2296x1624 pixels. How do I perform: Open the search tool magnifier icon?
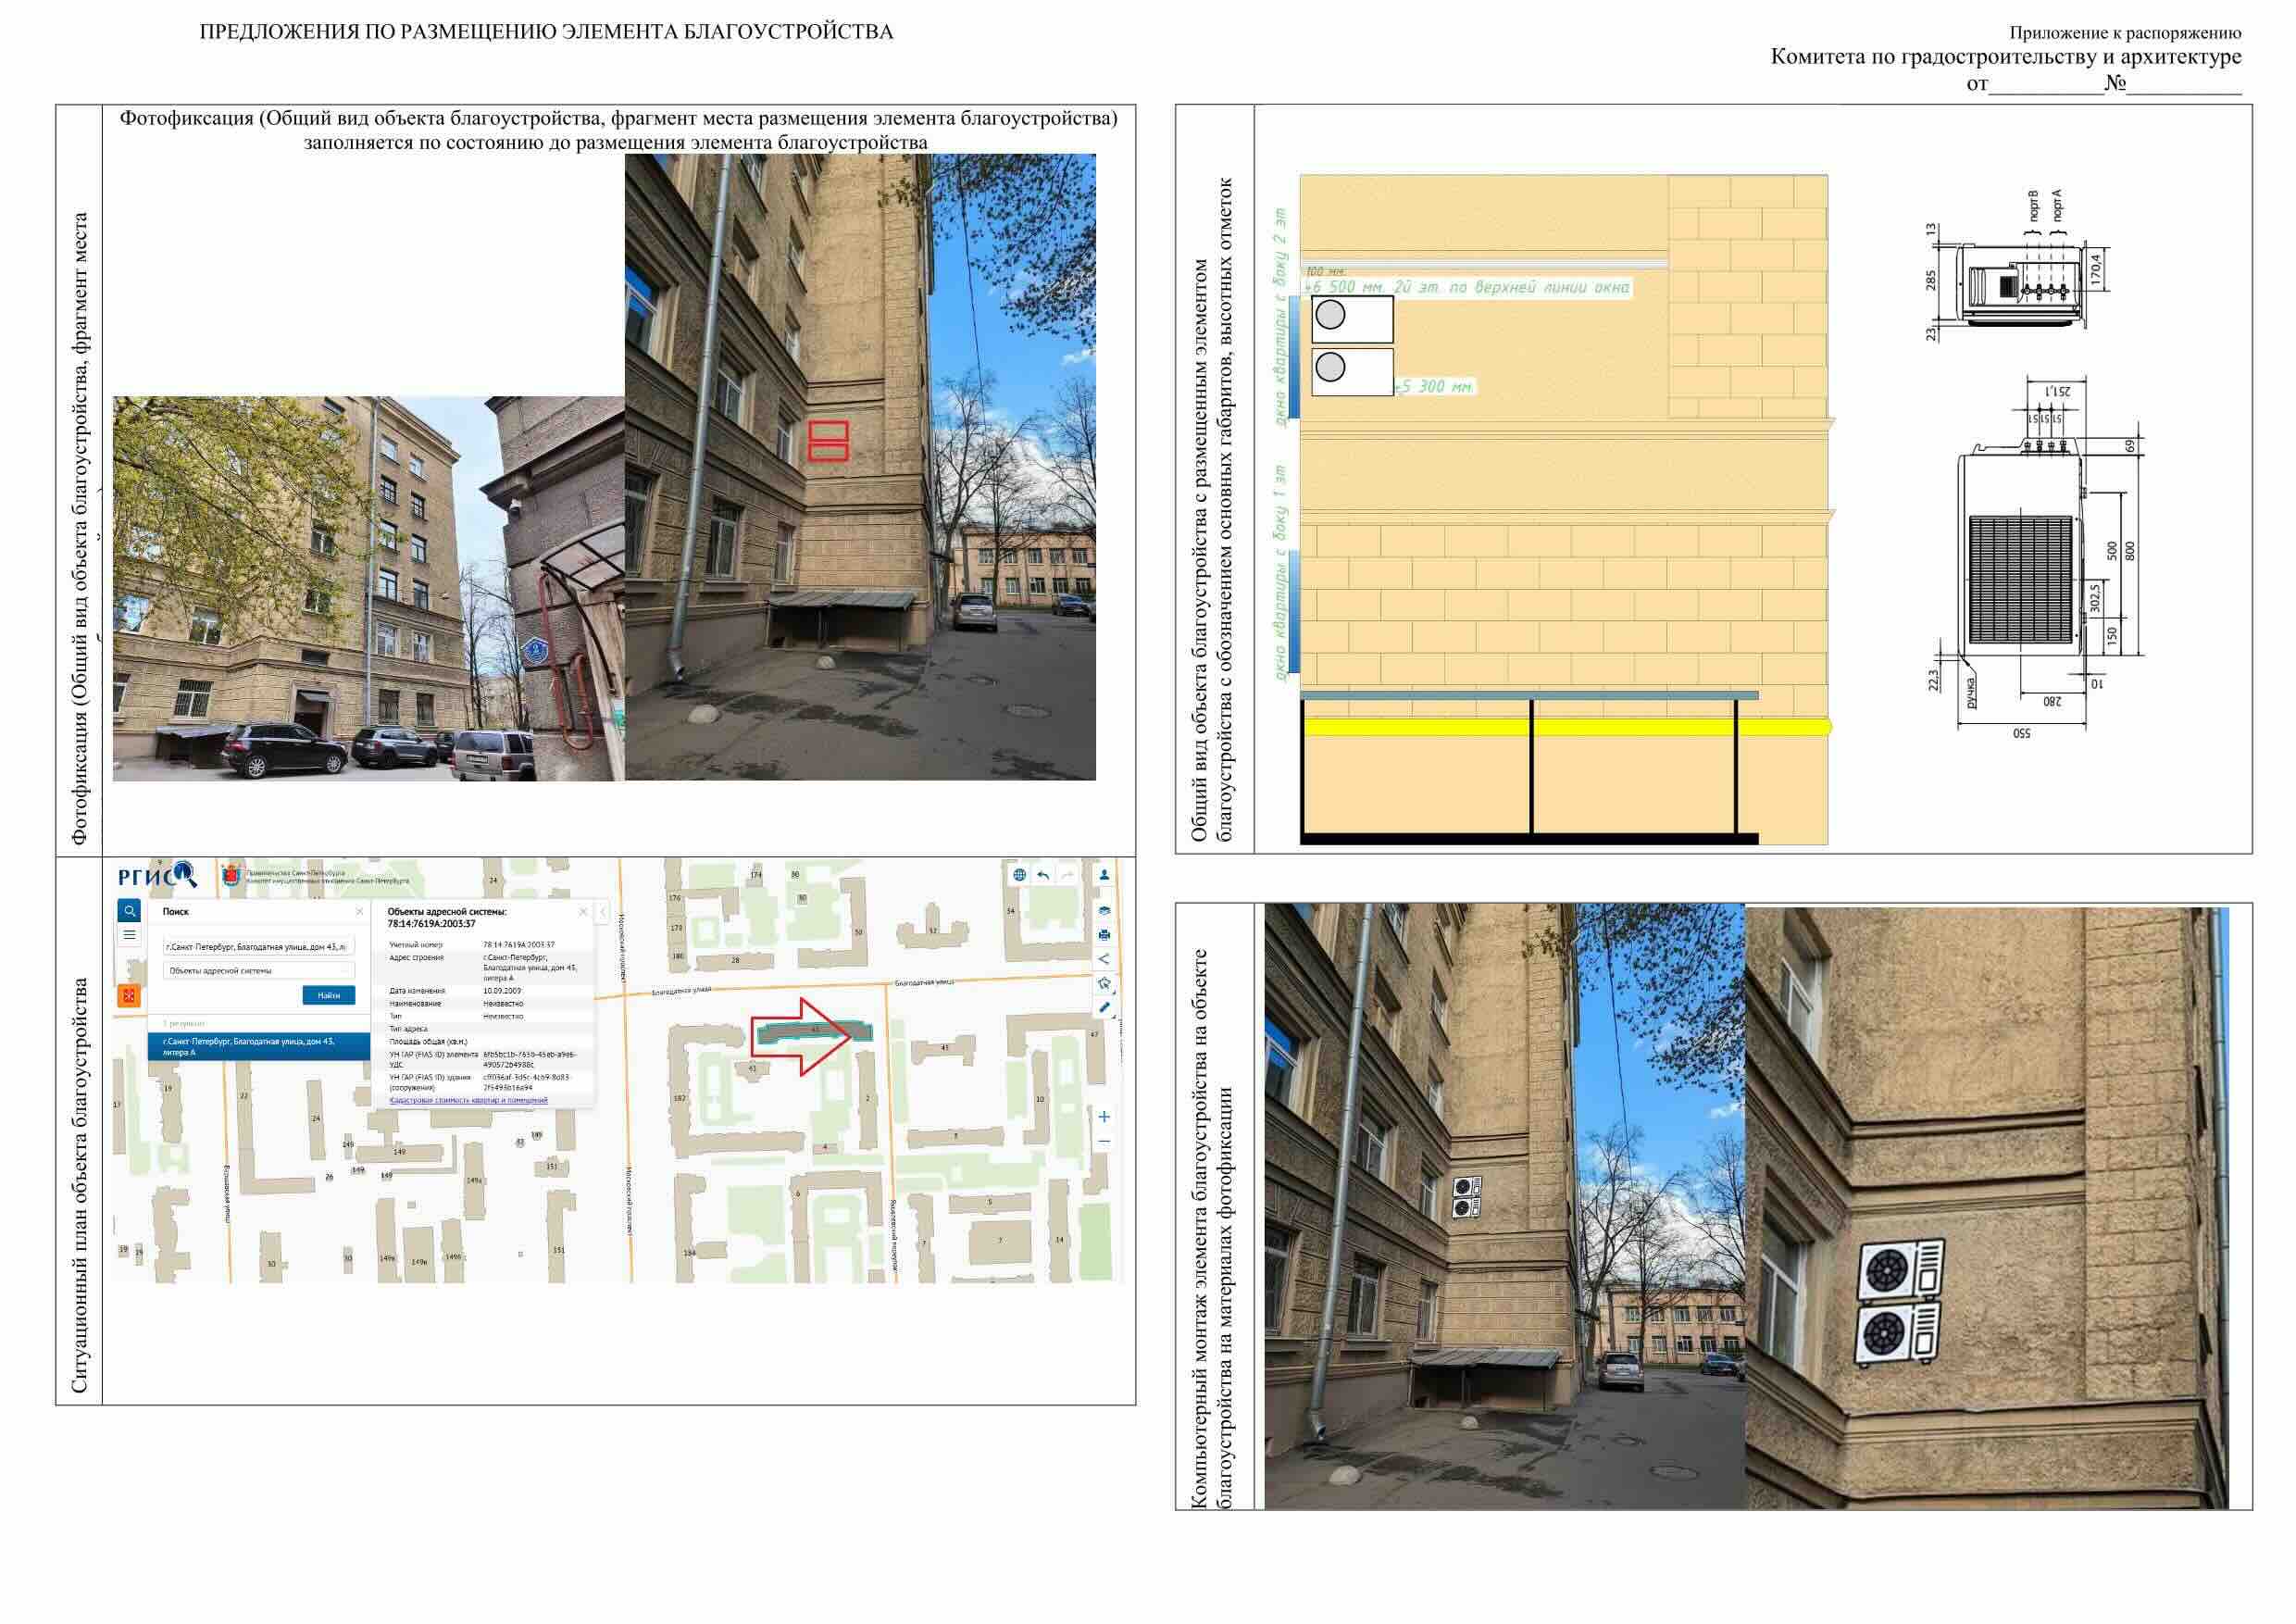[130, 911]
